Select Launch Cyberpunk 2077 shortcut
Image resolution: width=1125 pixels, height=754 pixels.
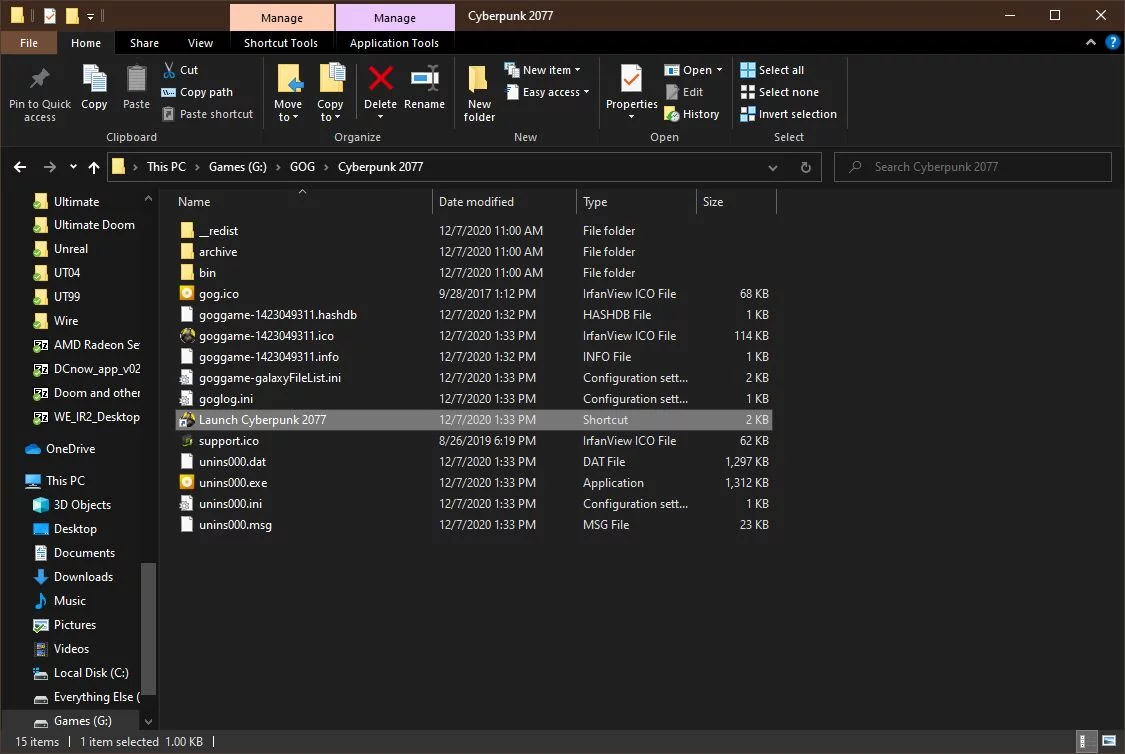pyautogui.click(x=474, y=420)
